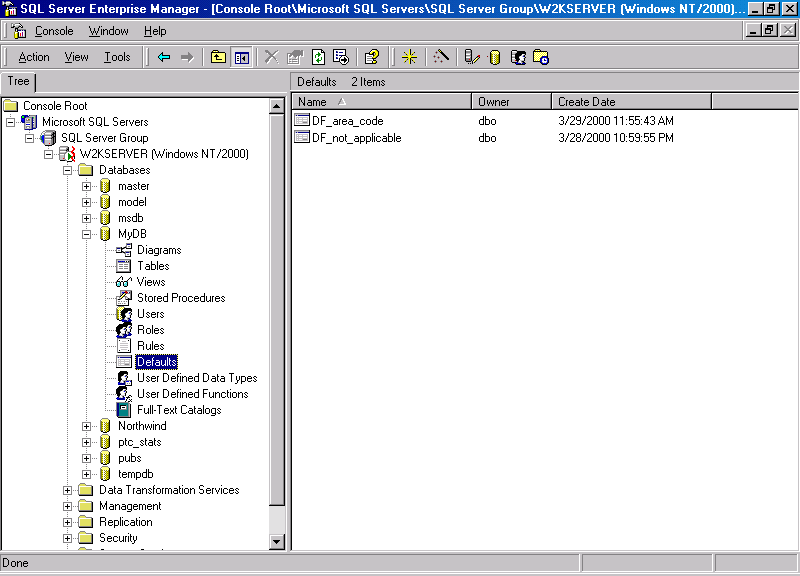Click the Up one level folder icon

point(218,57)
